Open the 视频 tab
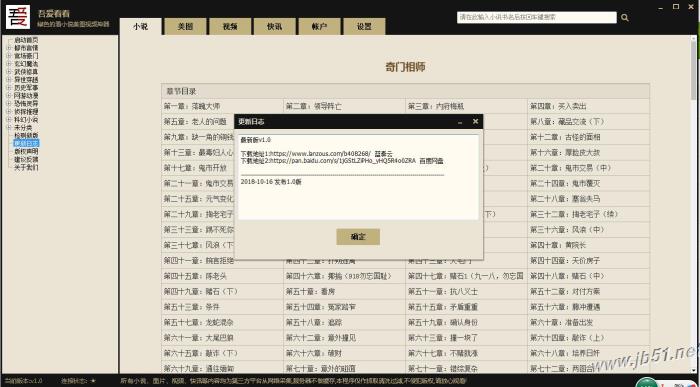This screenshot has height=387, width=700. 230,26
